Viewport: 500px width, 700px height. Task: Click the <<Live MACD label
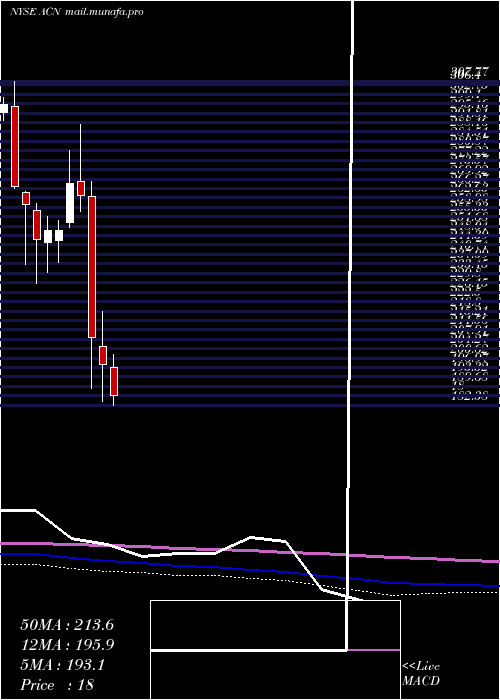point(421,674)
